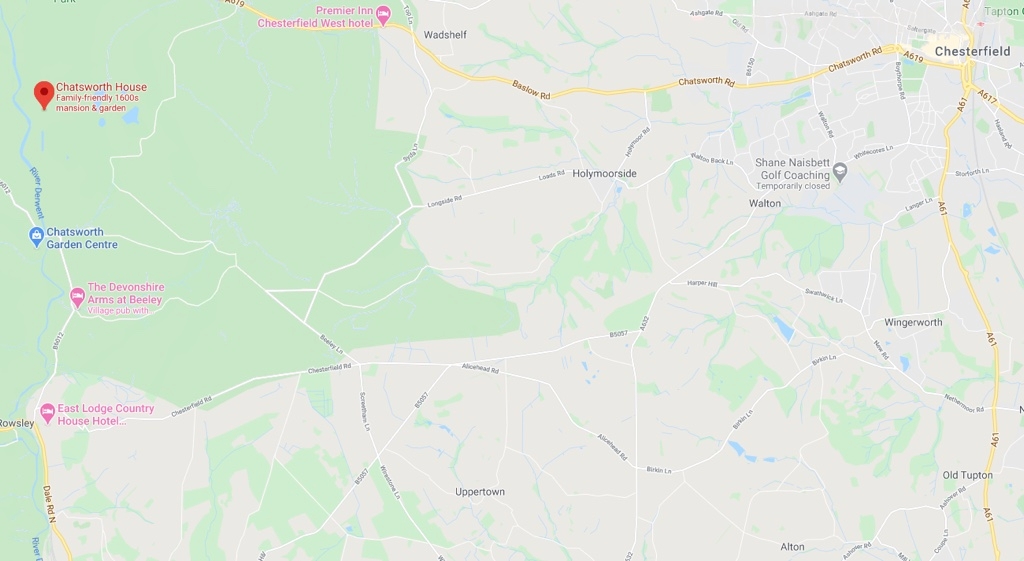Open the Chatsworth House place label
This screenshot has height=561, width=1024.
(x=101, y=87)
